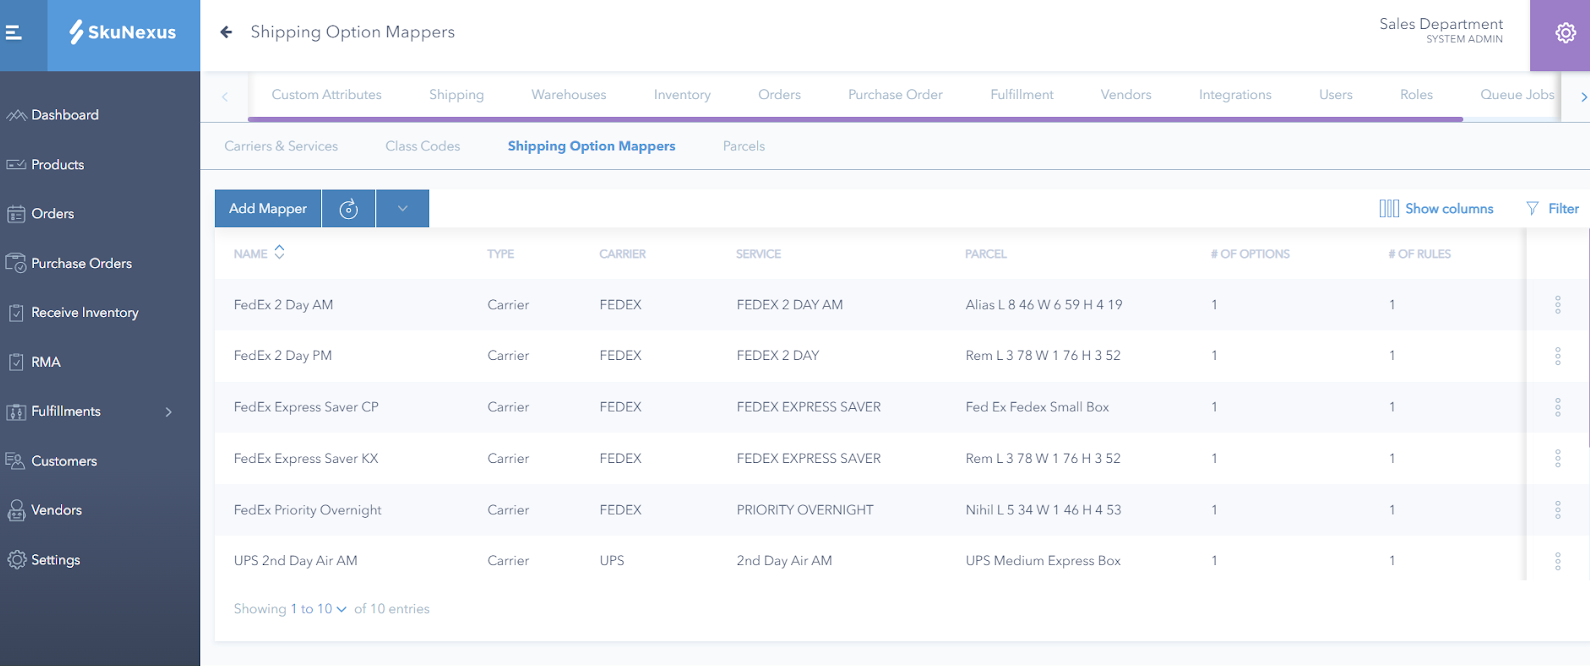Move settings tabs left with the chevron
Viewport: 1590px width, 666px height.
(225, 97)
